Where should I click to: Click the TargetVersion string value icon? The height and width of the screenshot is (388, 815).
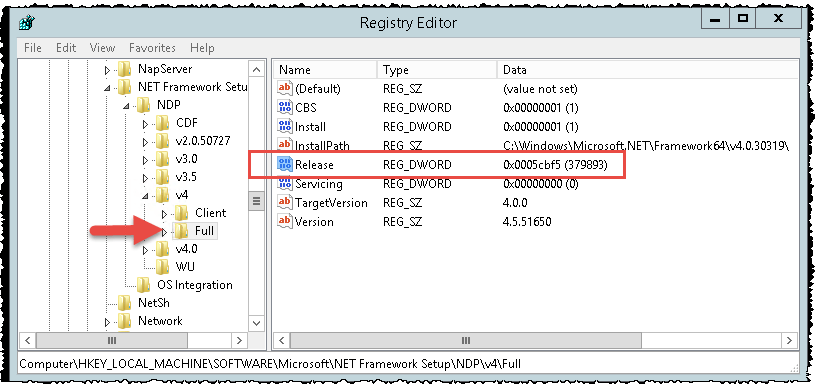point(285,202)
